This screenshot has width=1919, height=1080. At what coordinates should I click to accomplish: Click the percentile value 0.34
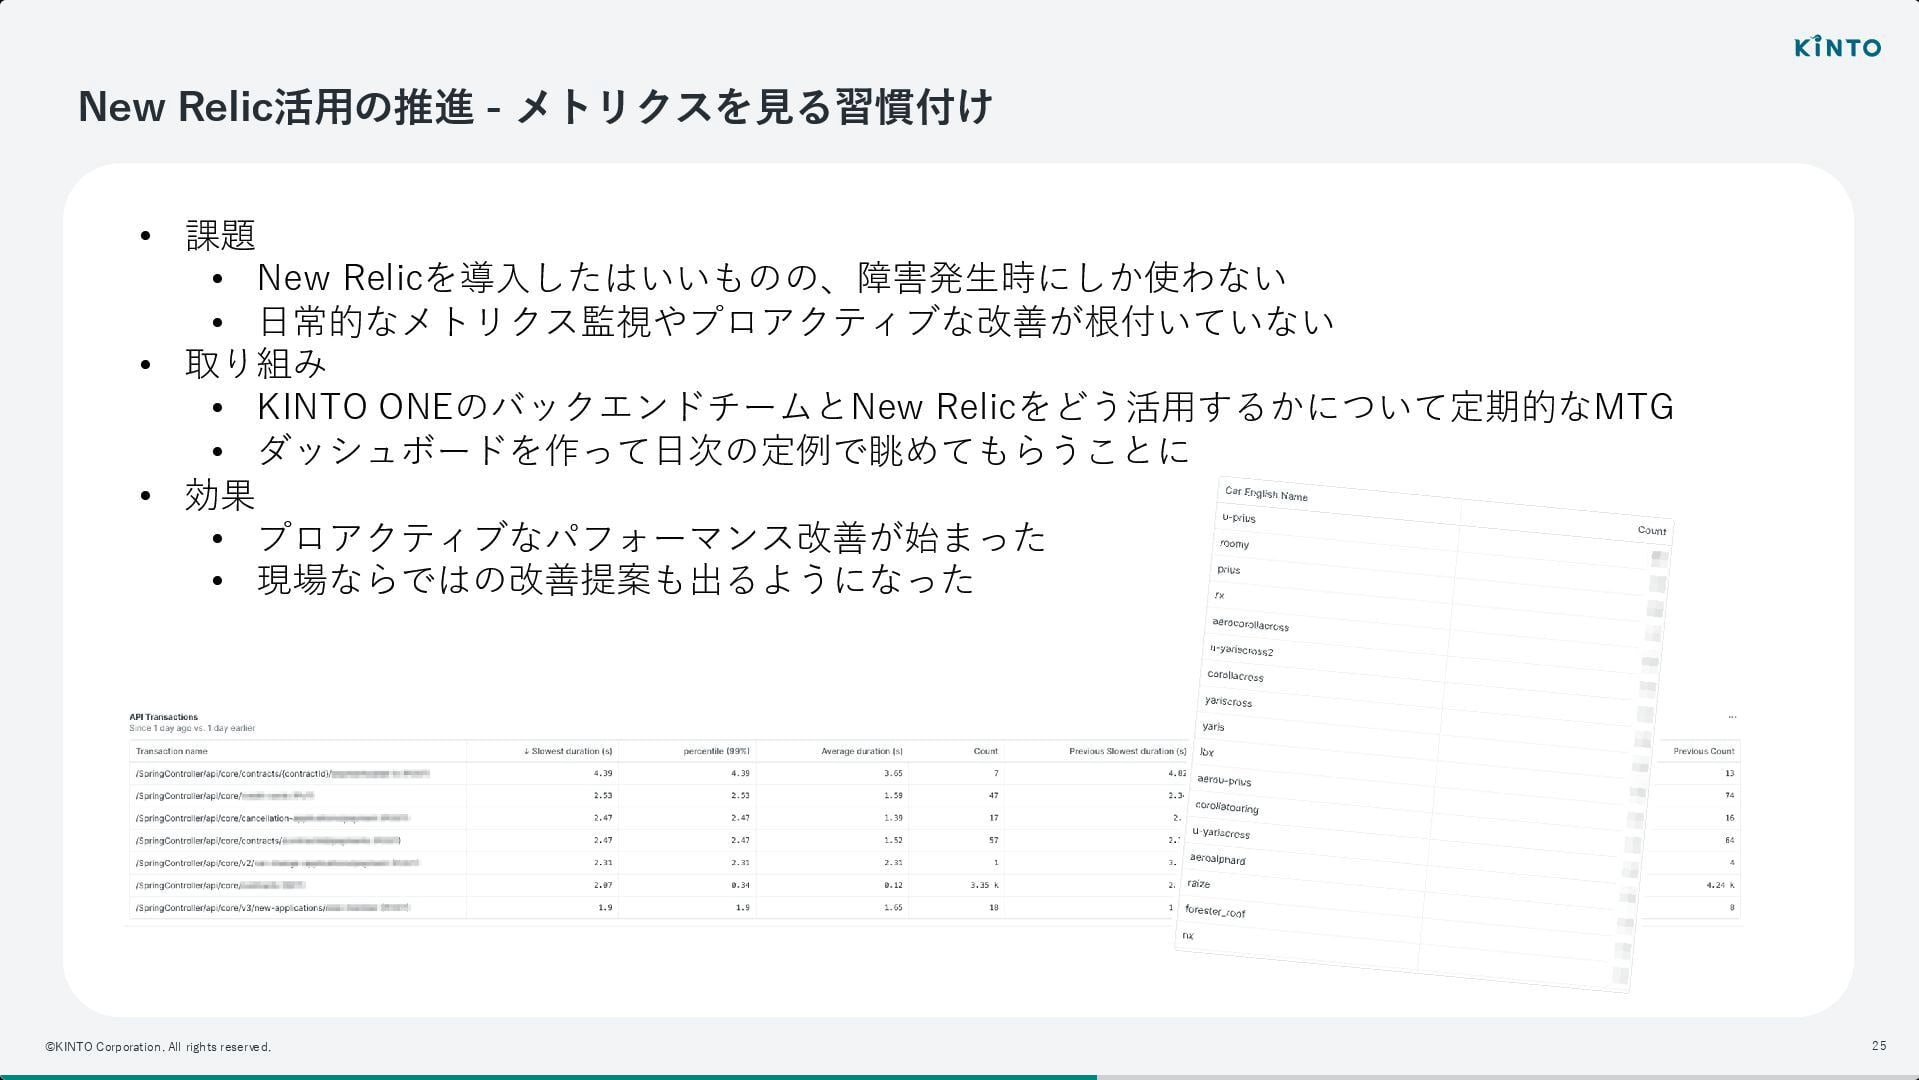[740, 885]
